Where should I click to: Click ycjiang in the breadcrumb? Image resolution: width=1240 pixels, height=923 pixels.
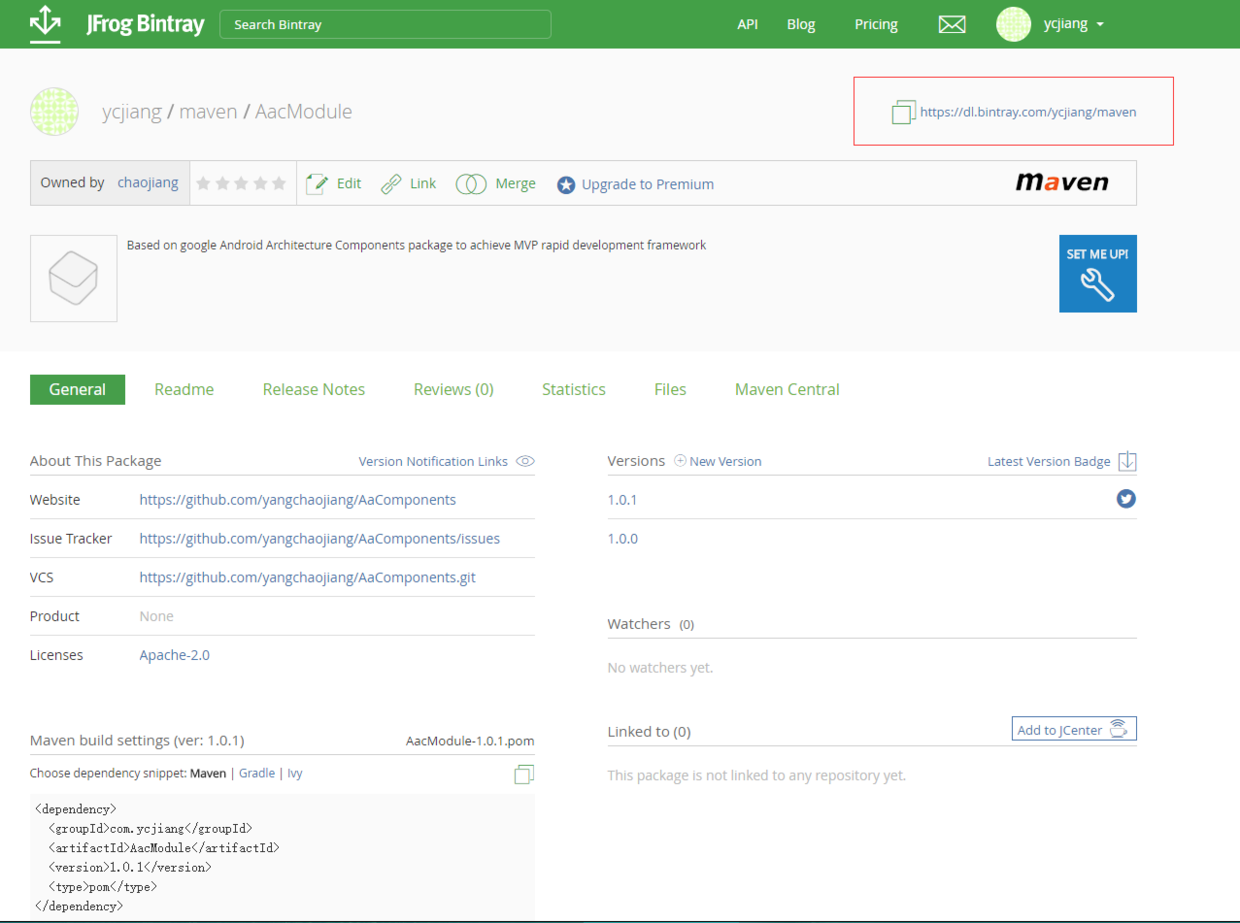(132, 111)
